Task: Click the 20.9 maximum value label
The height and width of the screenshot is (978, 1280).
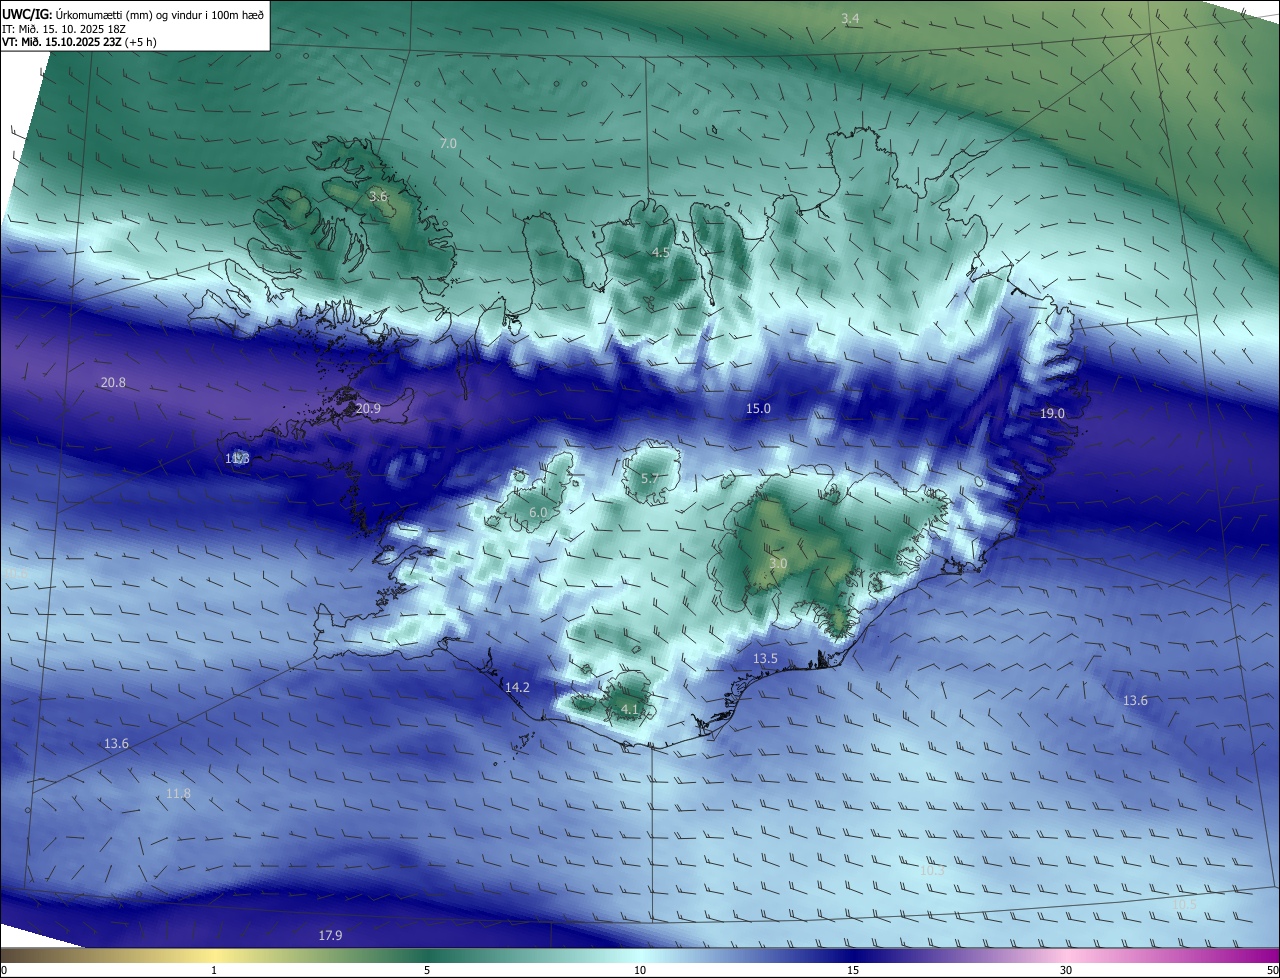Action: (368, 409)
